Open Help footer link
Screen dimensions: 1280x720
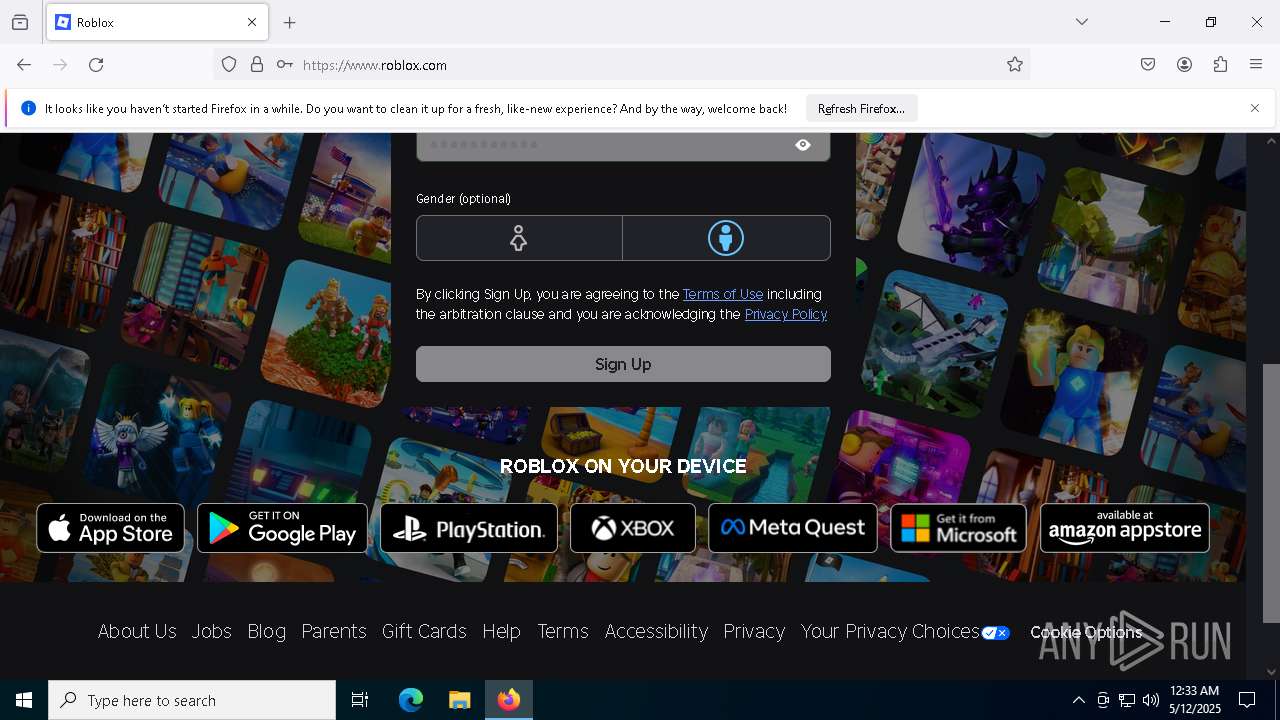point(502,631)
